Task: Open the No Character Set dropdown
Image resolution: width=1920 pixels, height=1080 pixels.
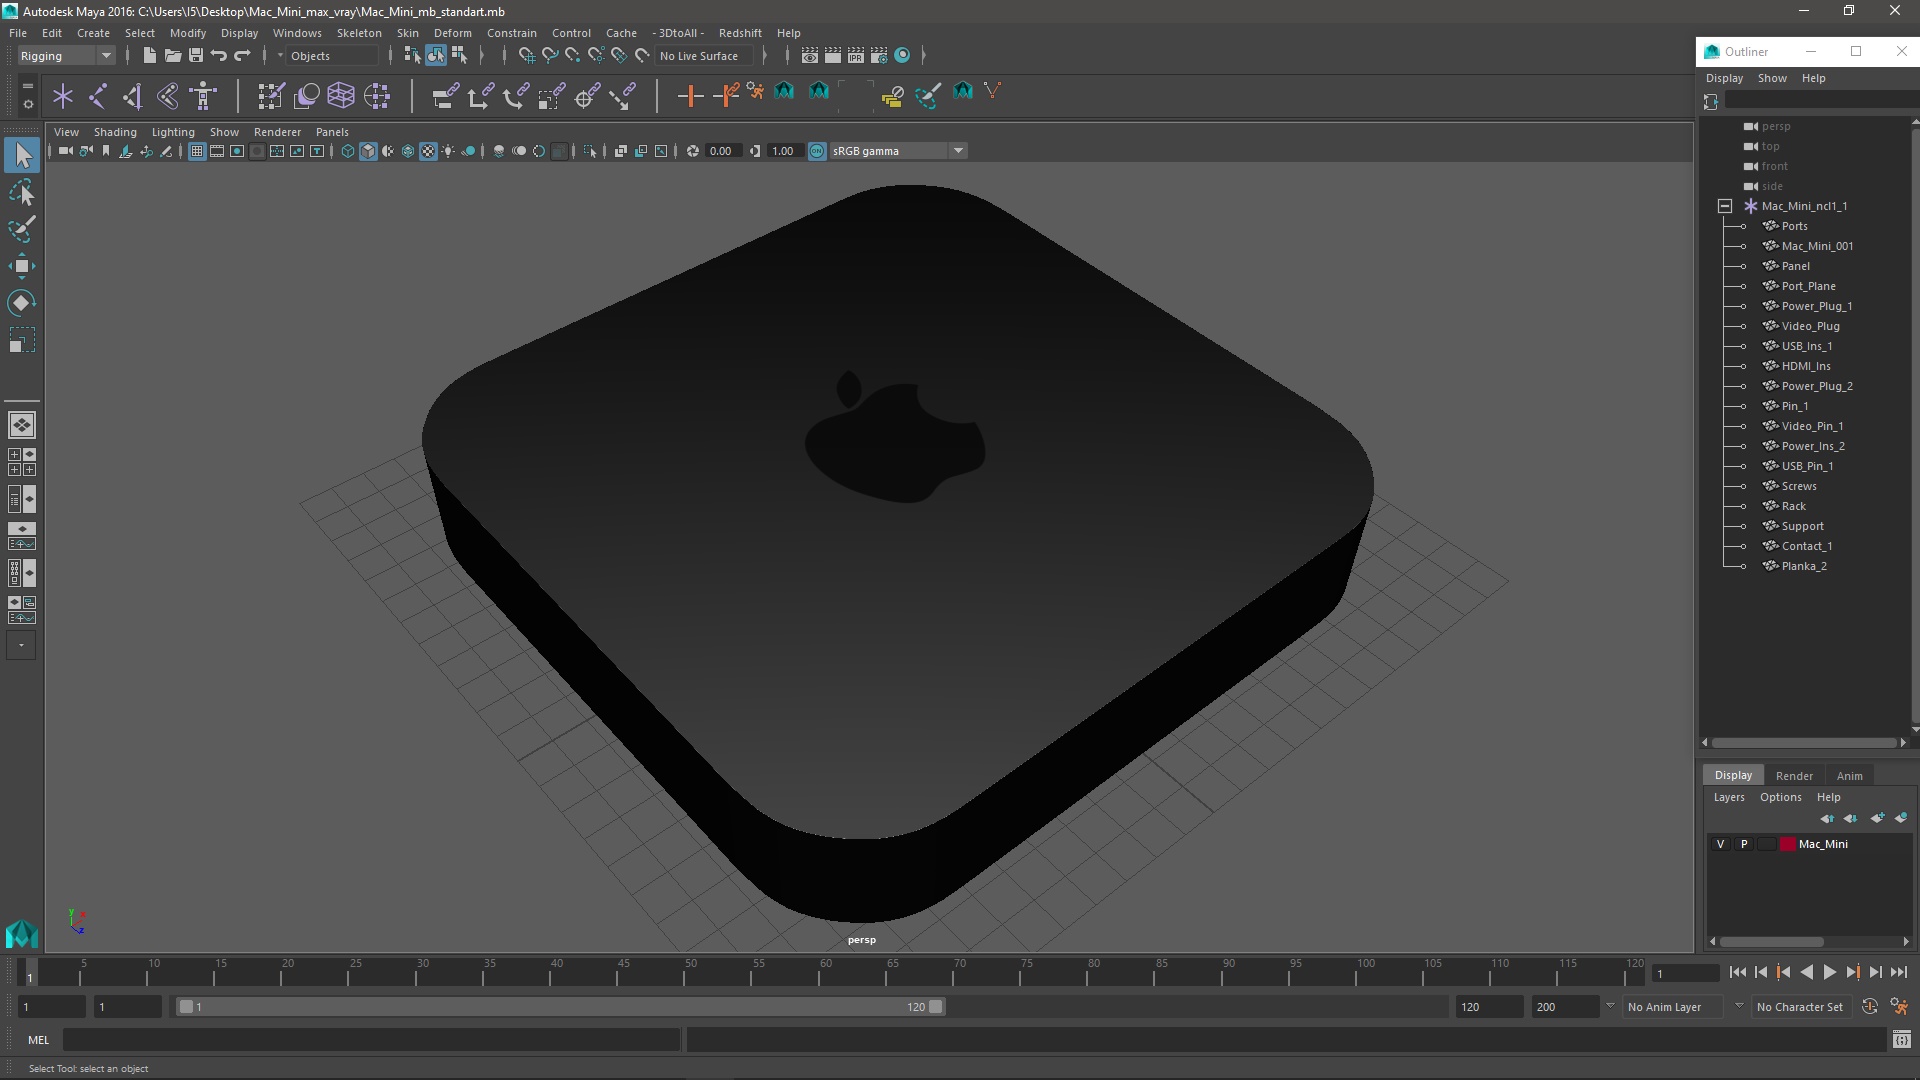Action: point(1800,1007)
